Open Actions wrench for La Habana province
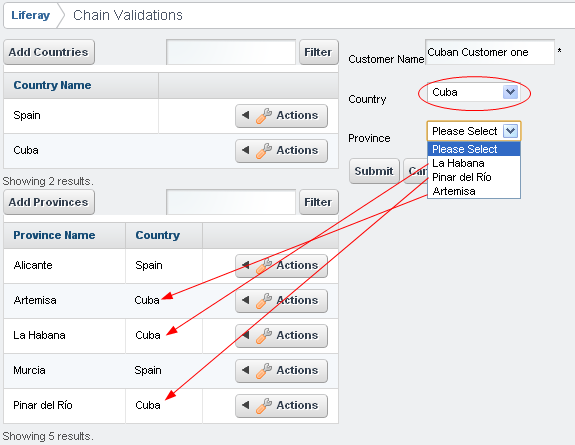 point(281,335)
